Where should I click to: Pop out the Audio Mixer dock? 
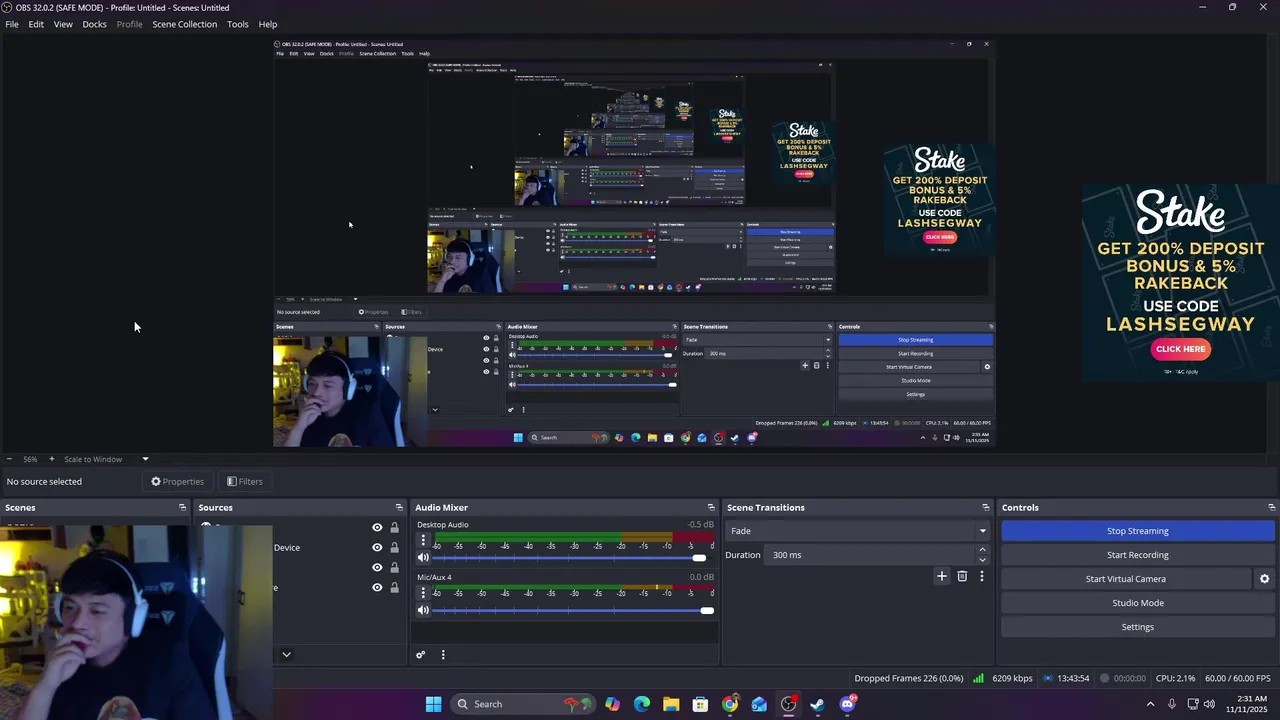[711, 508]
